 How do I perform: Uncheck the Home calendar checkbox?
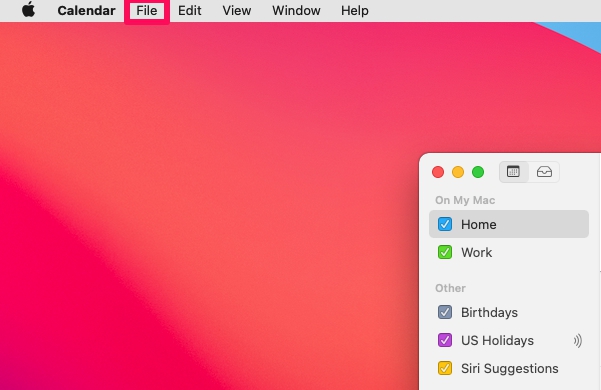[x=445, y=224]
